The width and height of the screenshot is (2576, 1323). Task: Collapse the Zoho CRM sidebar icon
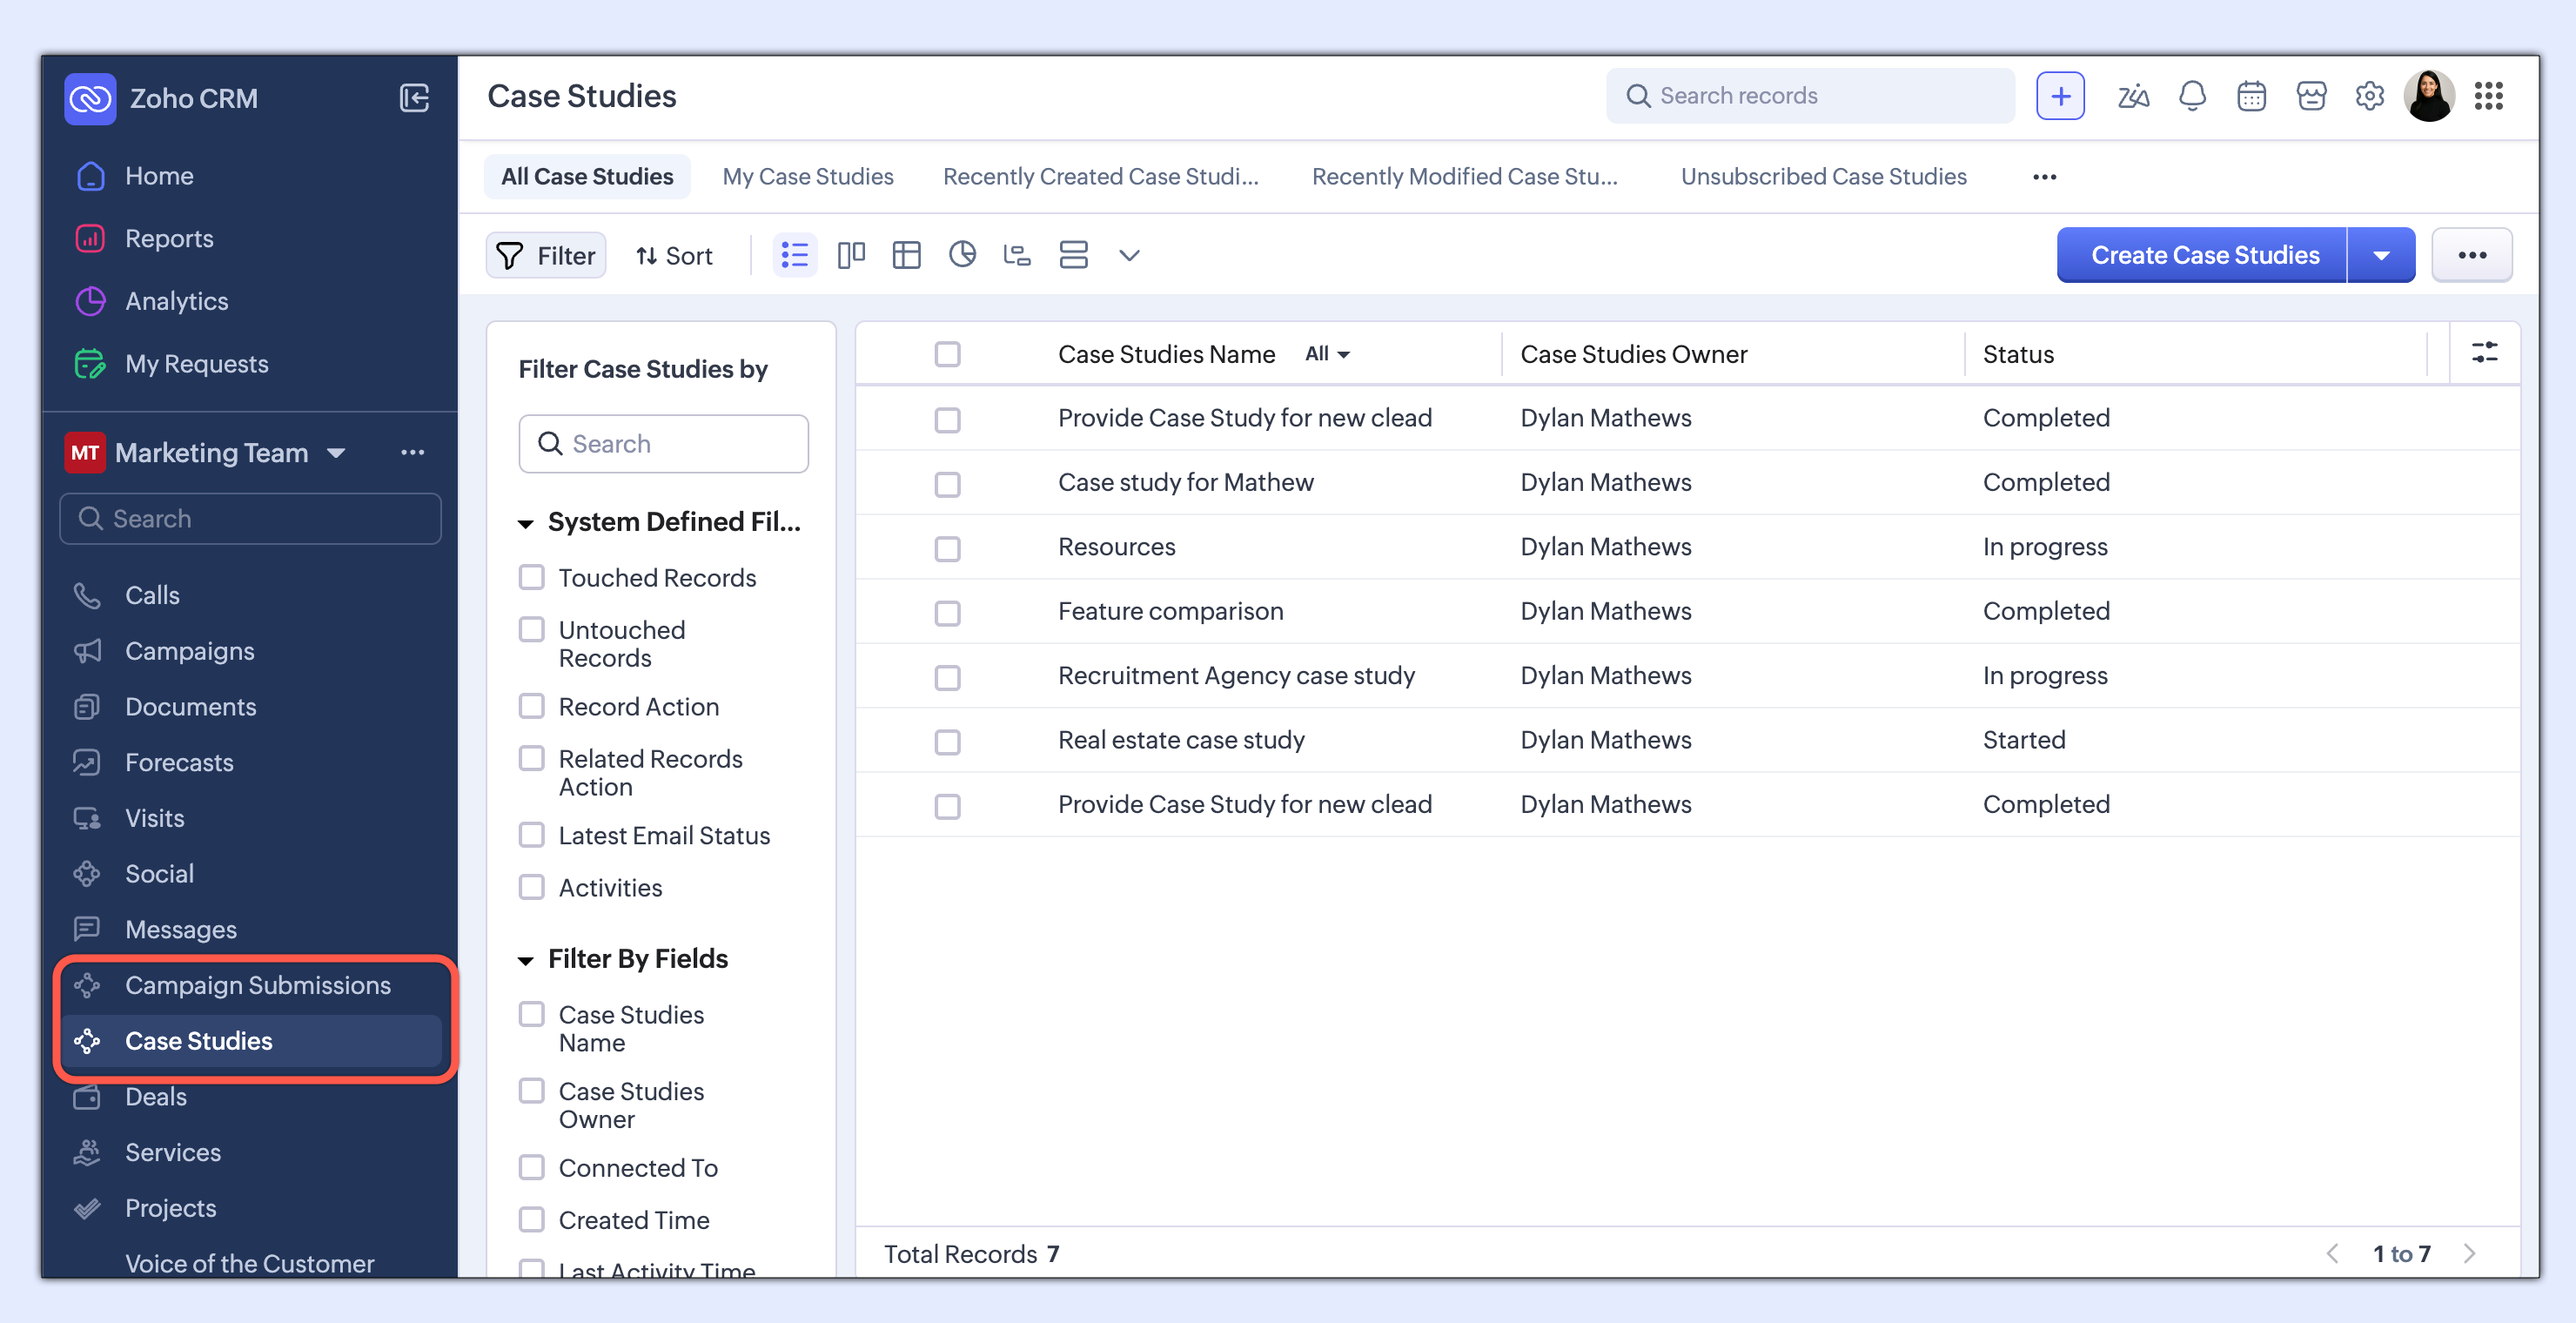(x=414, y=97)
